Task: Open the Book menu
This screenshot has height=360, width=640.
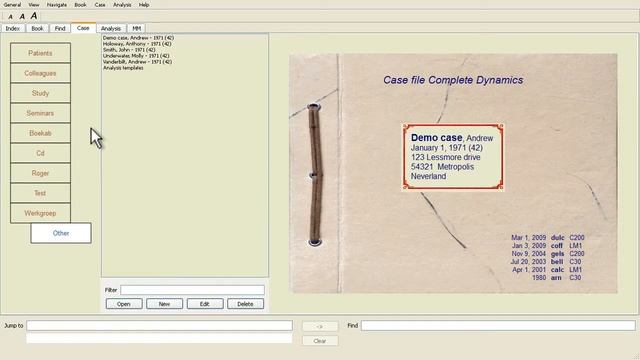Action: (x=80, y=5)
